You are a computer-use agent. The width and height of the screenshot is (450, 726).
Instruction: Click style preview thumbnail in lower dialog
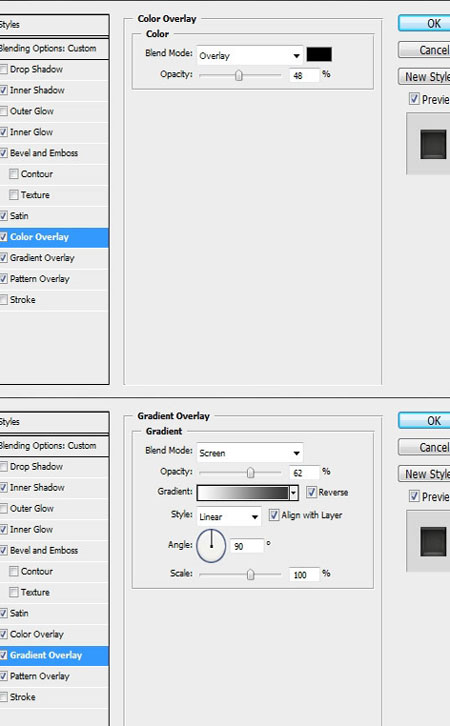point(433,541)
